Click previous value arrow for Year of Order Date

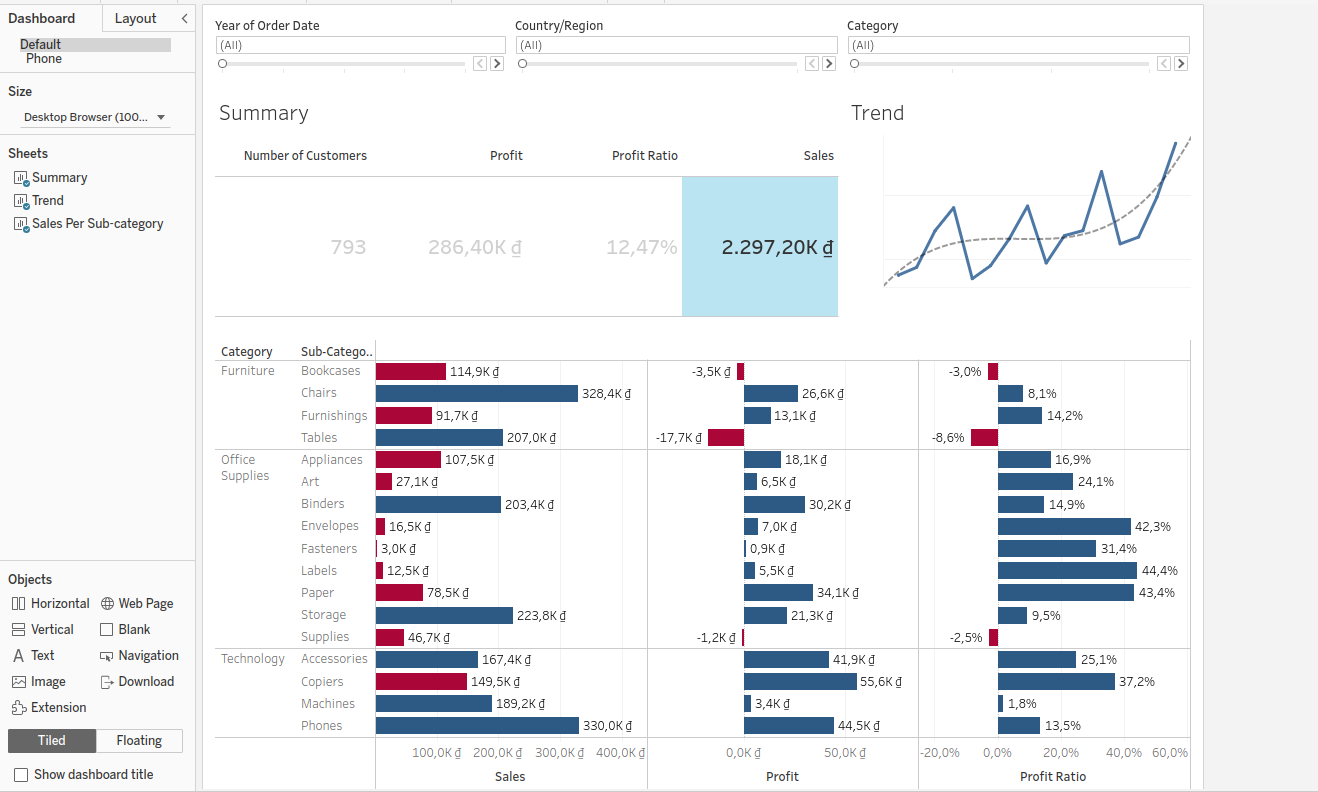(480, 63)
